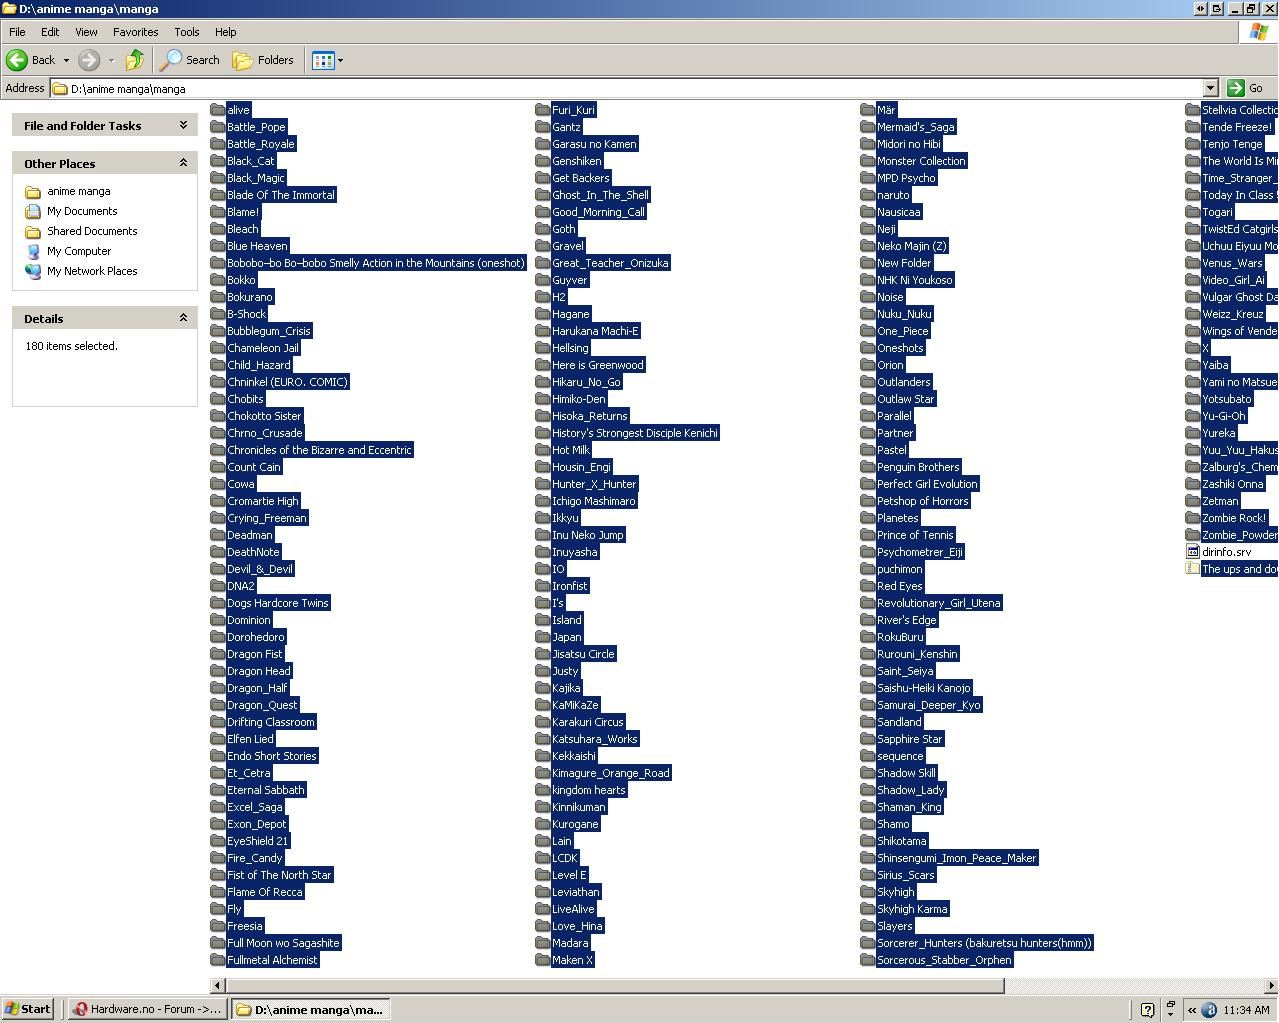Click the Views icon button

click(323, 60)
